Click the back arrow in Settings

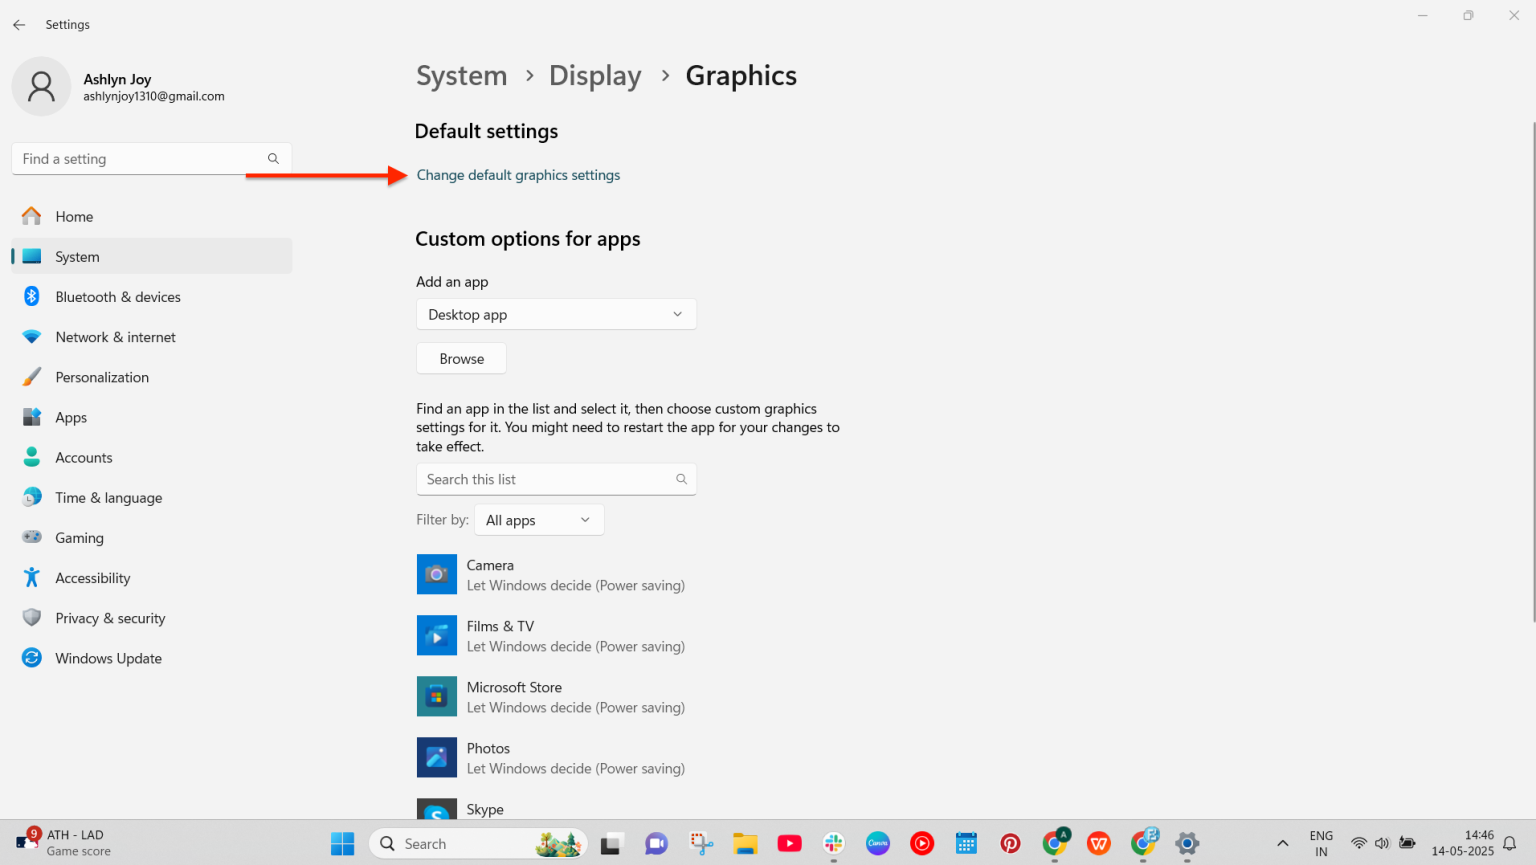[x=18, y=24]
